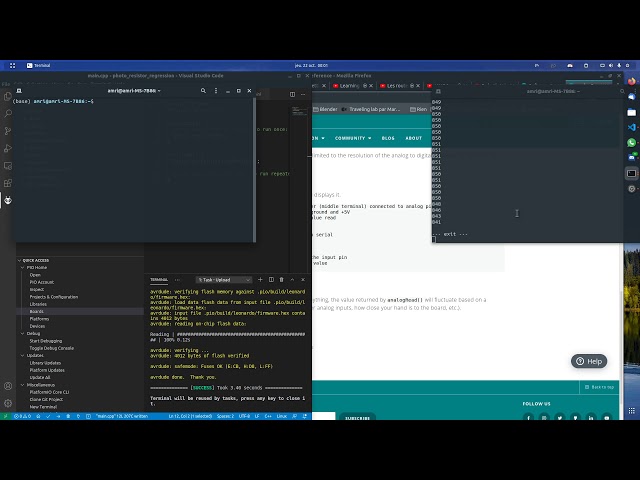This screenshot has height=480, width=640.
Task: Add new tab in front terminal window
Action: pyautogui.click(x=19, y=91)
